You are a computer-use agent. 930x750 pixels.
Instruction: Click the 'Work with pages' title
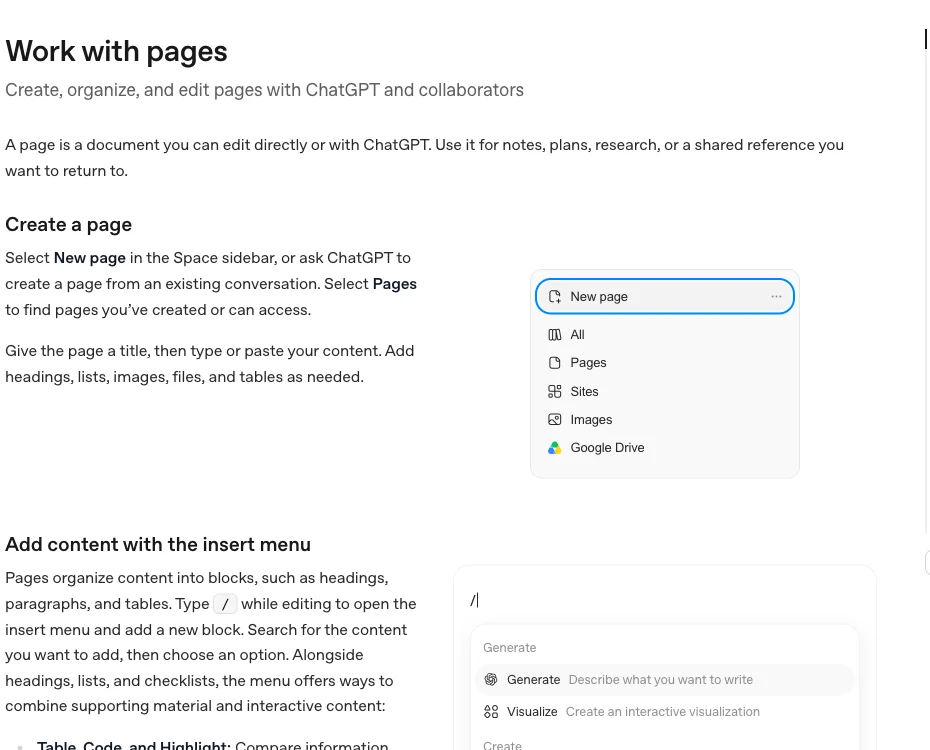pos(116,52)
